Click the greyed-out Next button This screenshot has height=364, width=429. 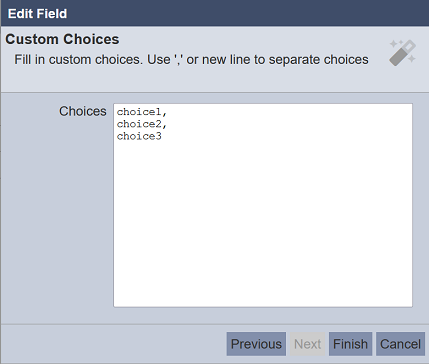coord(307,344)
